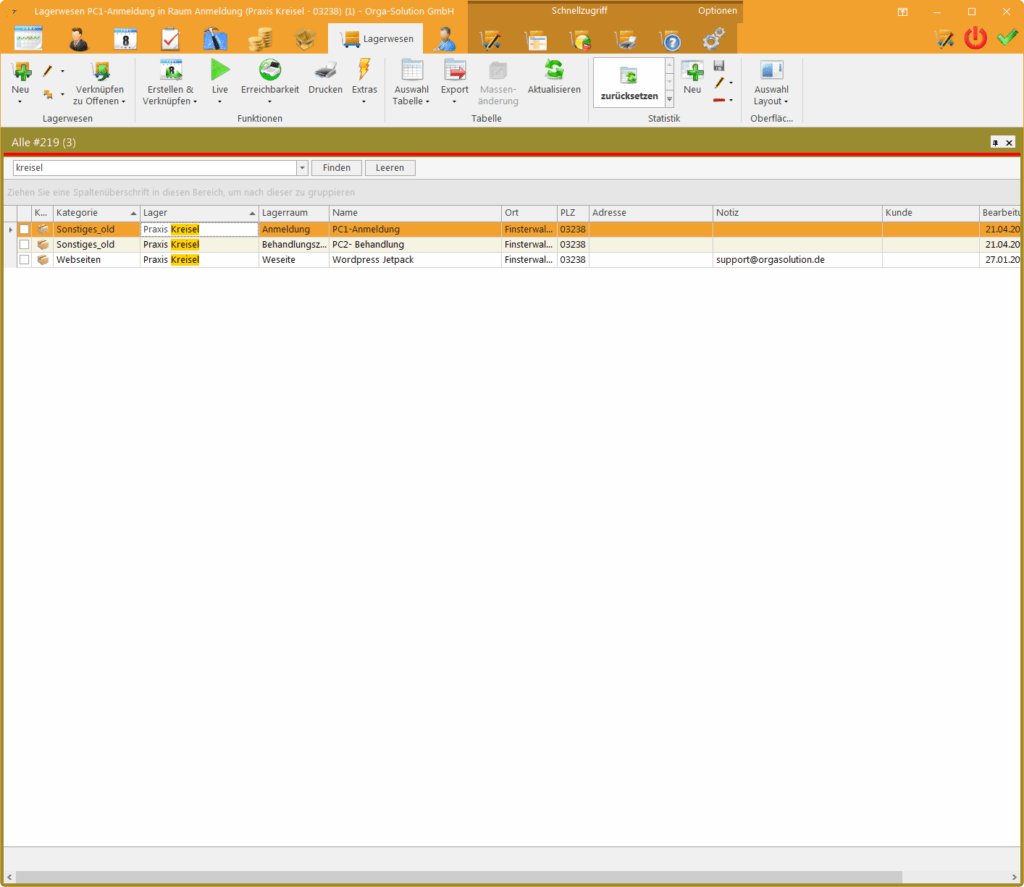
Task: Close the Alle #219 panel
Action: (1009, 142)
